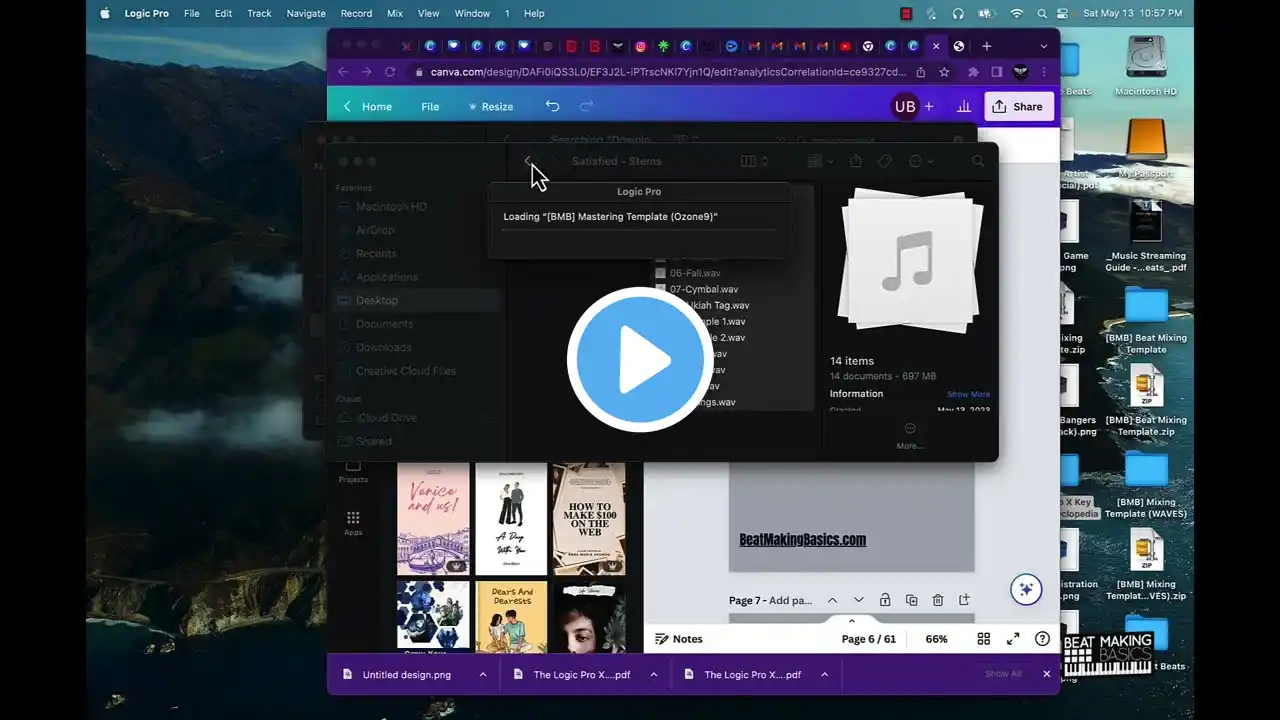Open the Logic Pro Record menu

(356, 13)
